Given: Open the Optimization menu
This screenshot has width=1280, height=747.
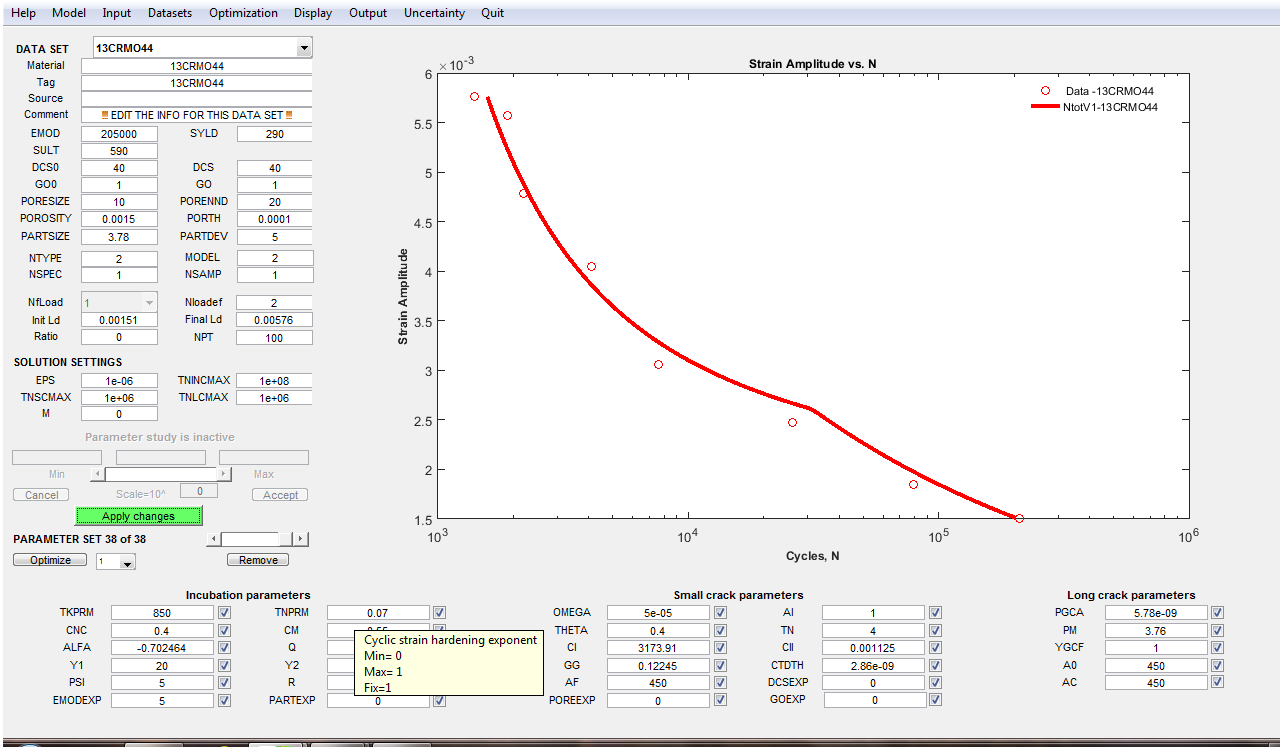Looking at the screenshot, I should (243, 13).
